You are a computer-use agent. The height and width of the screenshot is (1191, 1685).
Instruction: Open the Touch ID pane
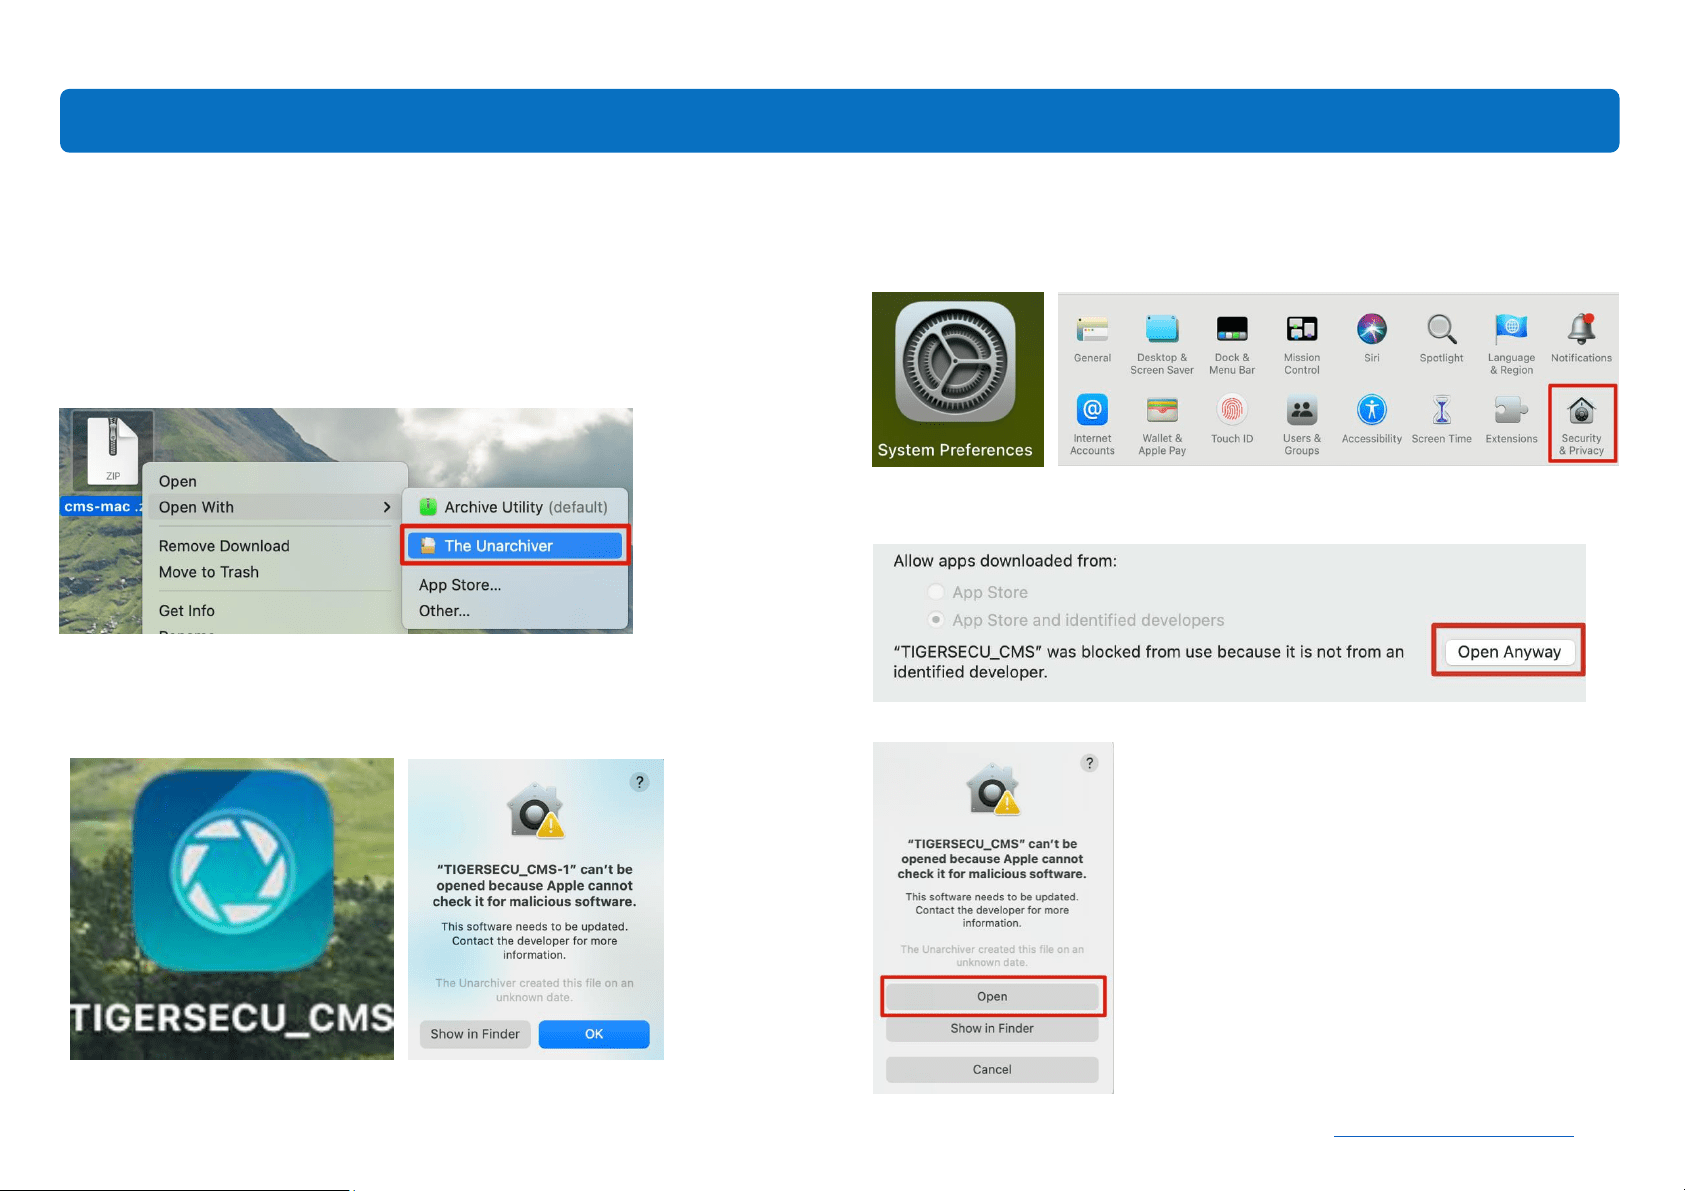point(1232,419)
